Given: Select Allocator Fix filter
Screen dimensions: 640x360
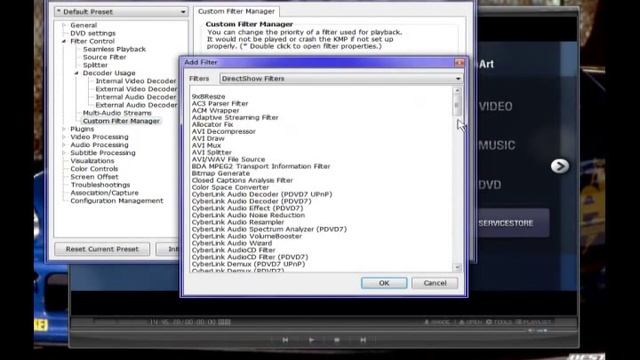Looking at the screenshot, I should (x=212, y=124).
